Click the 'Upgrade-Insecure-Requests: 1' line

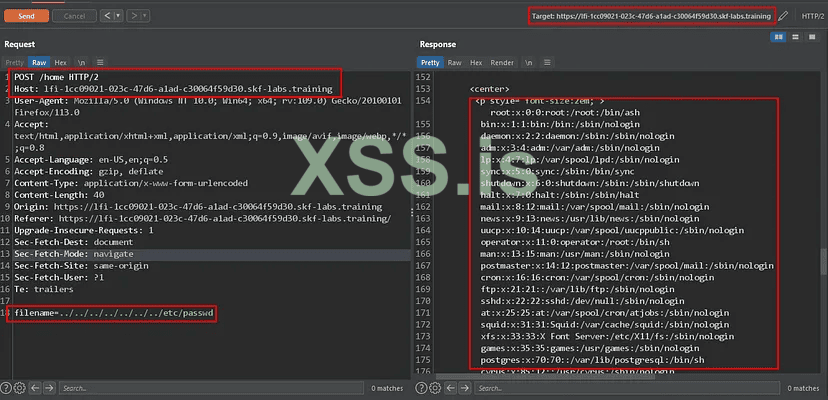click(x=84, y=230)
